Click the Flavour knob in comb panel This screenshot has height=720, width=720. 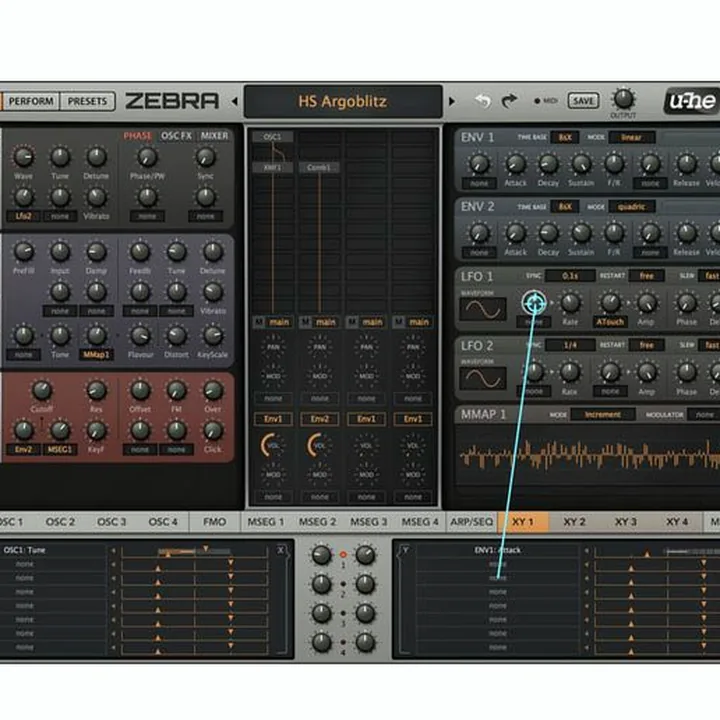[x=140, y=336]
